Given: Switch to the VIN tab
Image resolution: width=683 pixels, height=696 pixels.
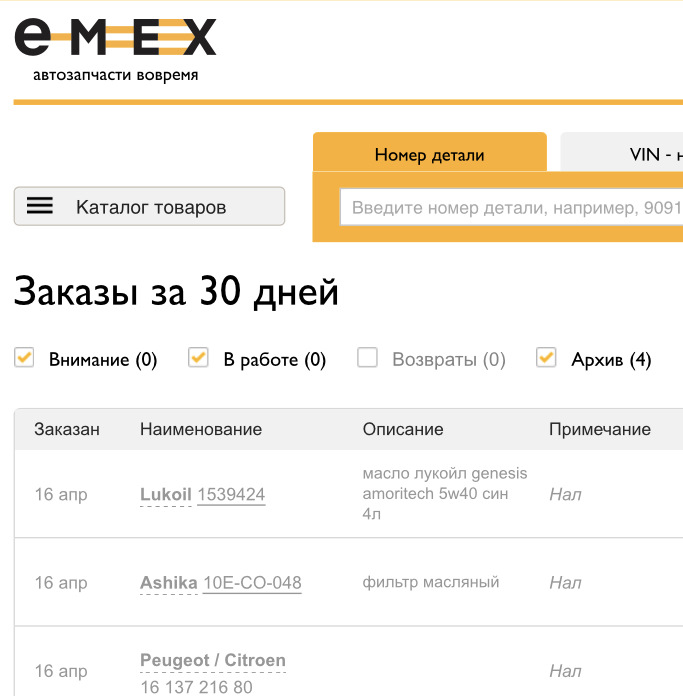Looking at the screenshot, I should (x=622, y=154).
